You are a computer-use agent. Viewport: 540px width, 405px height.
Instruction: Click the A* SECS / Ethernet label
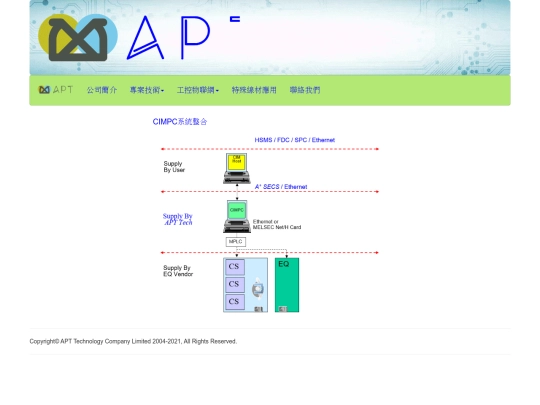[281, 187]
